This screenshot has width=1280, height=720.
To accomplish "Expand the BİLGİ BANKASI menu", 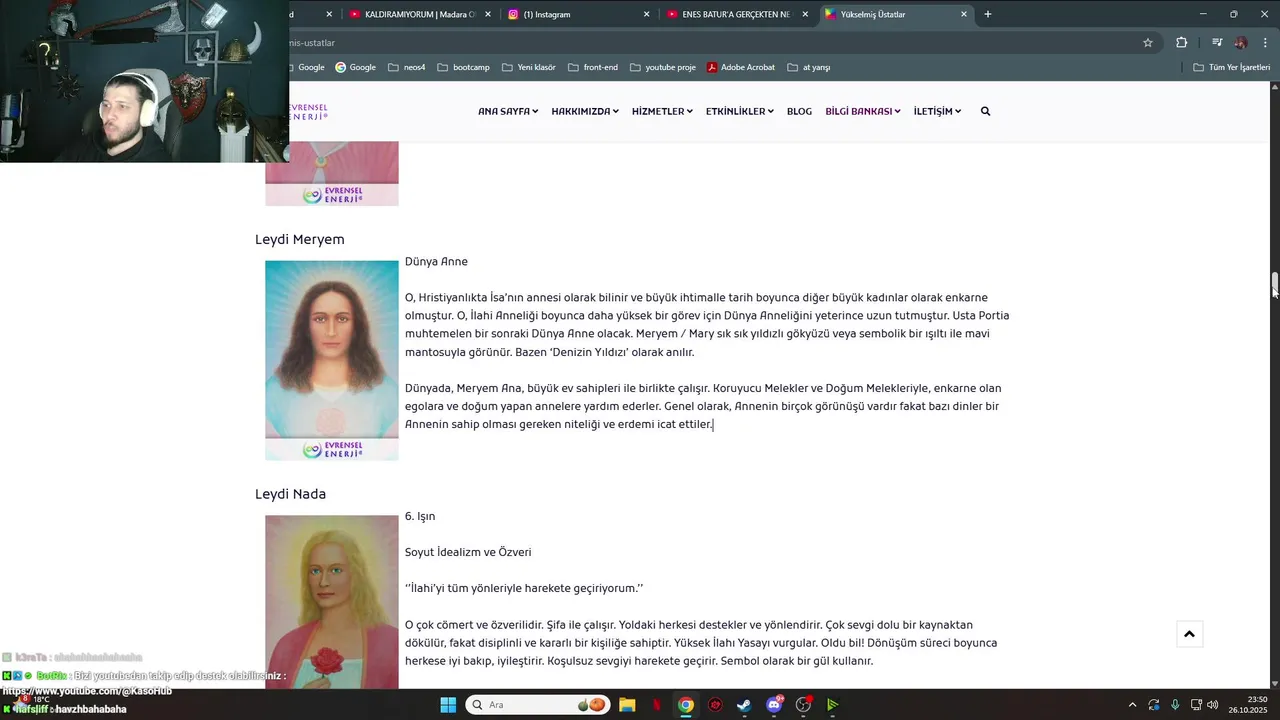I will click(x=863, y=111).
